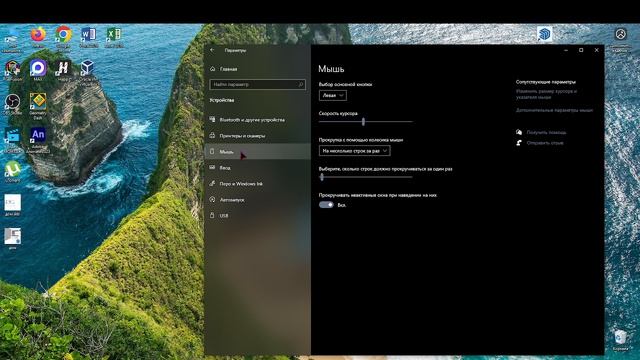Launch Google Chrome desktop shortcut
Viewport: 640px width, 360px height.
pyautogui.click(x=63, y=35)
